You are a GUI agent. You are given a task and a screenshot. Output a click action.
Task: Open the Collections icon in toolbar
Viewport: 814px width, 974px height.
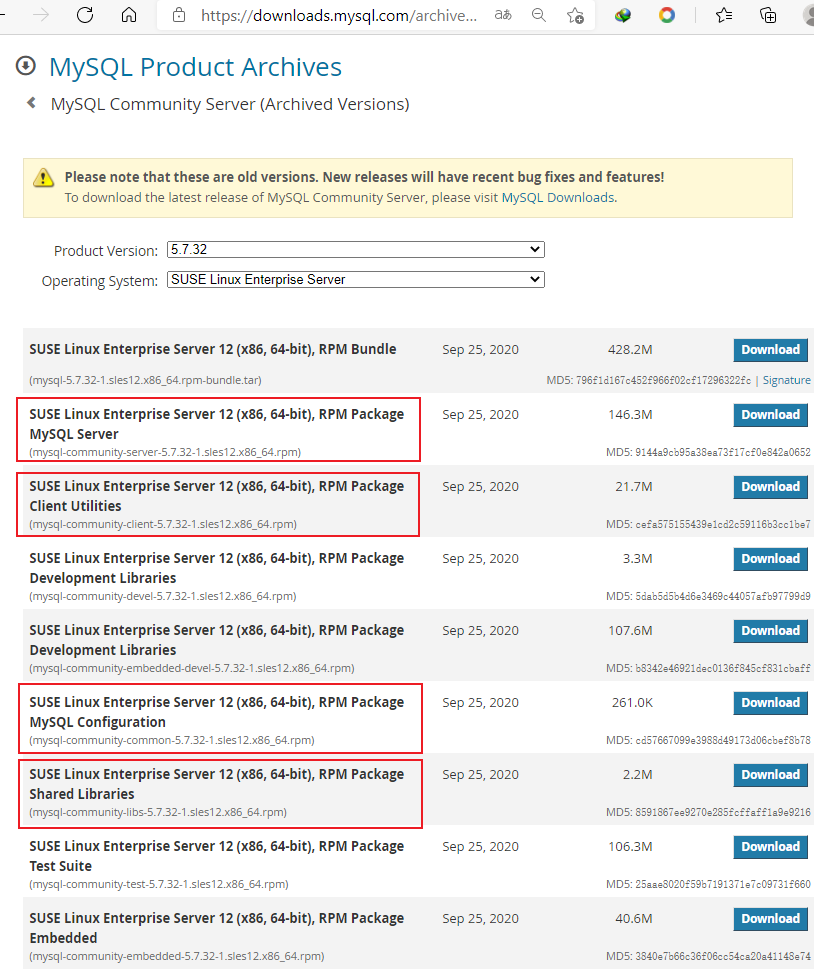point(768,15)
